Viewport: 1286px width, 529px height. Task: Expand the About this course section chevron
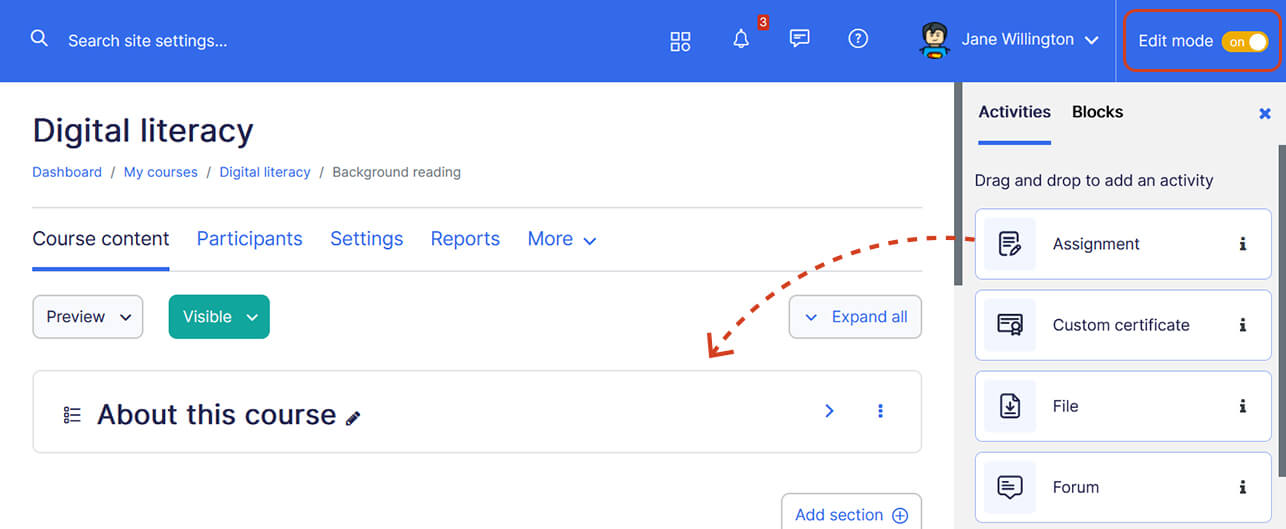coord(829,411)
